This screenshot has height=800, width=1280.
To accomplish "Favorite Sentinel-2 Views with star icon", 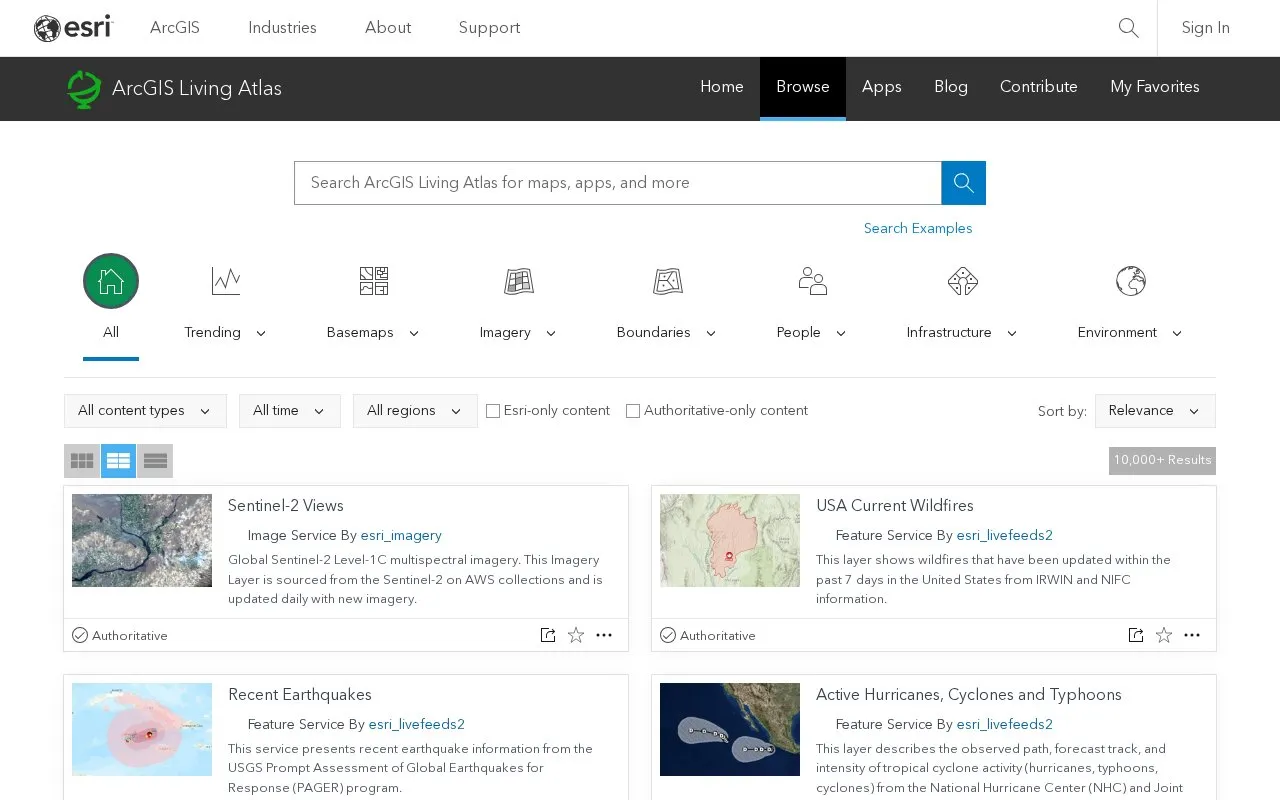I will tap(576, 635).
